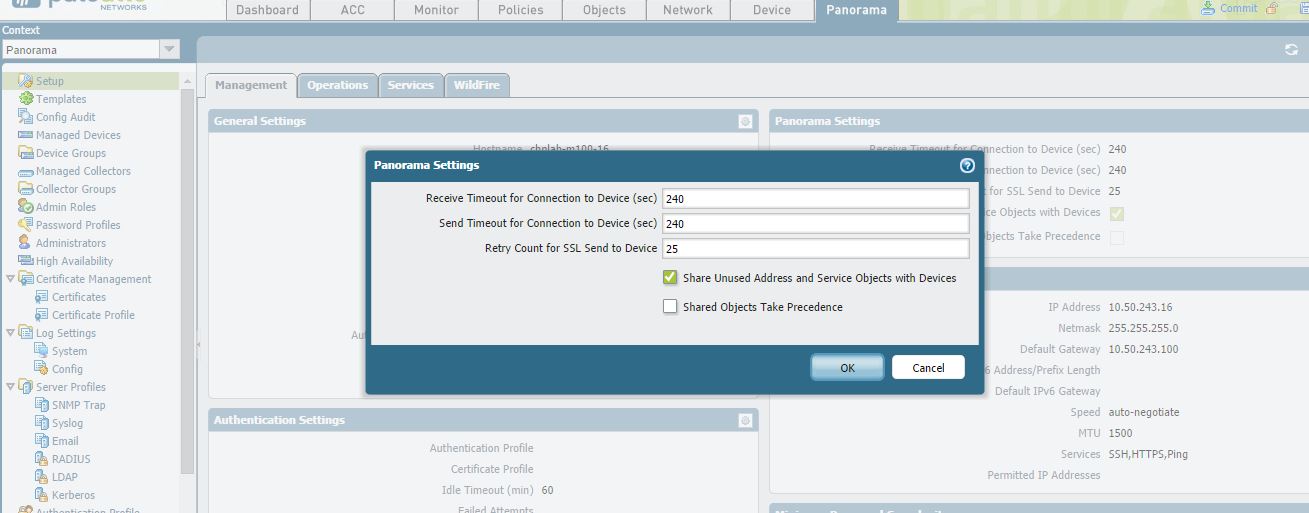Click the lock icon beside Commit
The width and height of the screenshot is (1309, 513).
click(1272, 8)
